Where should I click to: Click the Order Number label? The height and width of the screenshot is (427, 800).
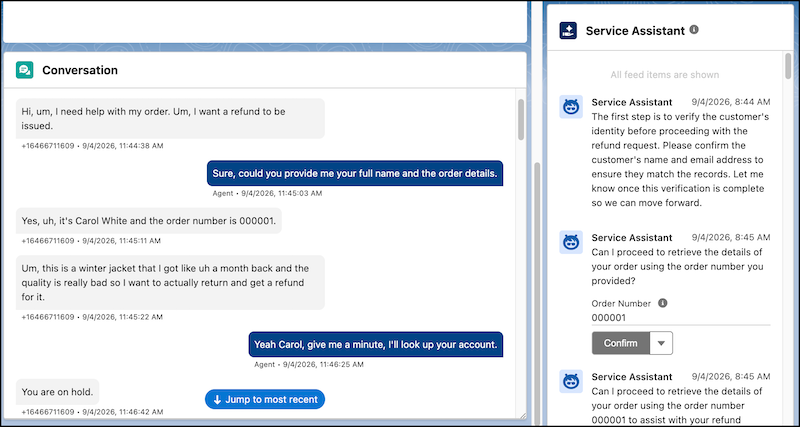point(621,304)
